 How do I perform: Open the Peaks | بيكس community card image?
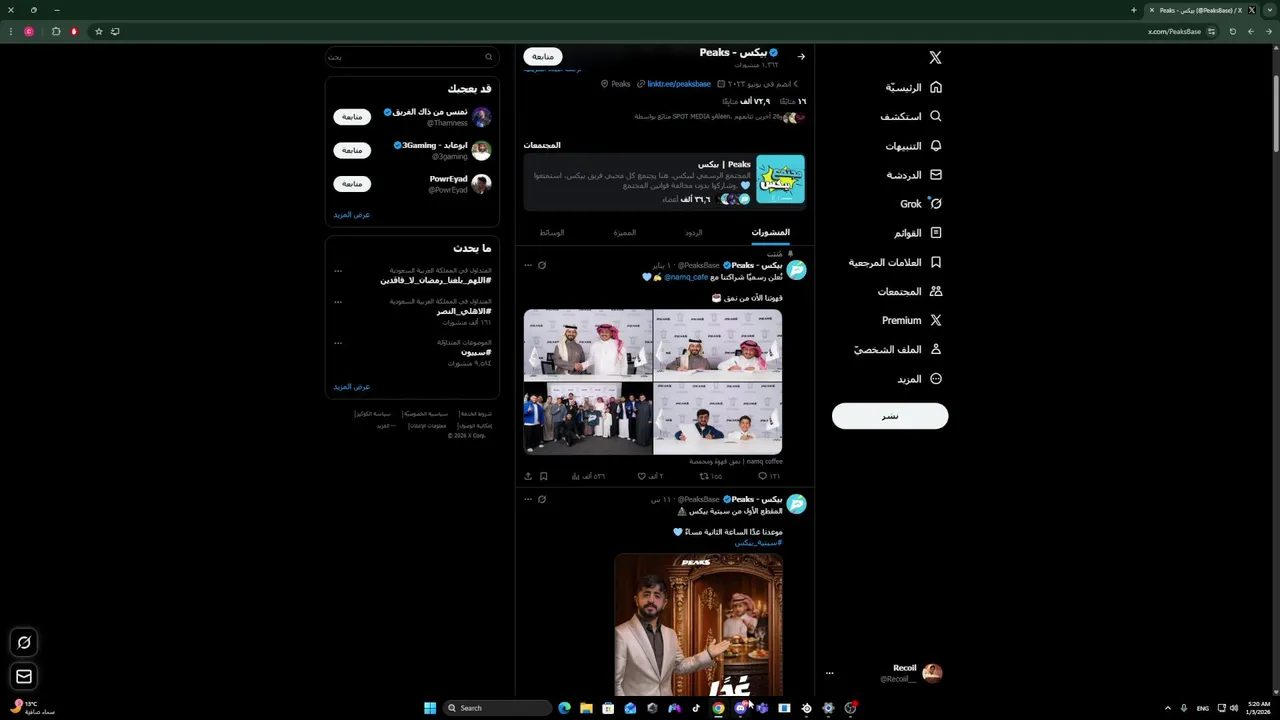(780, 179)
